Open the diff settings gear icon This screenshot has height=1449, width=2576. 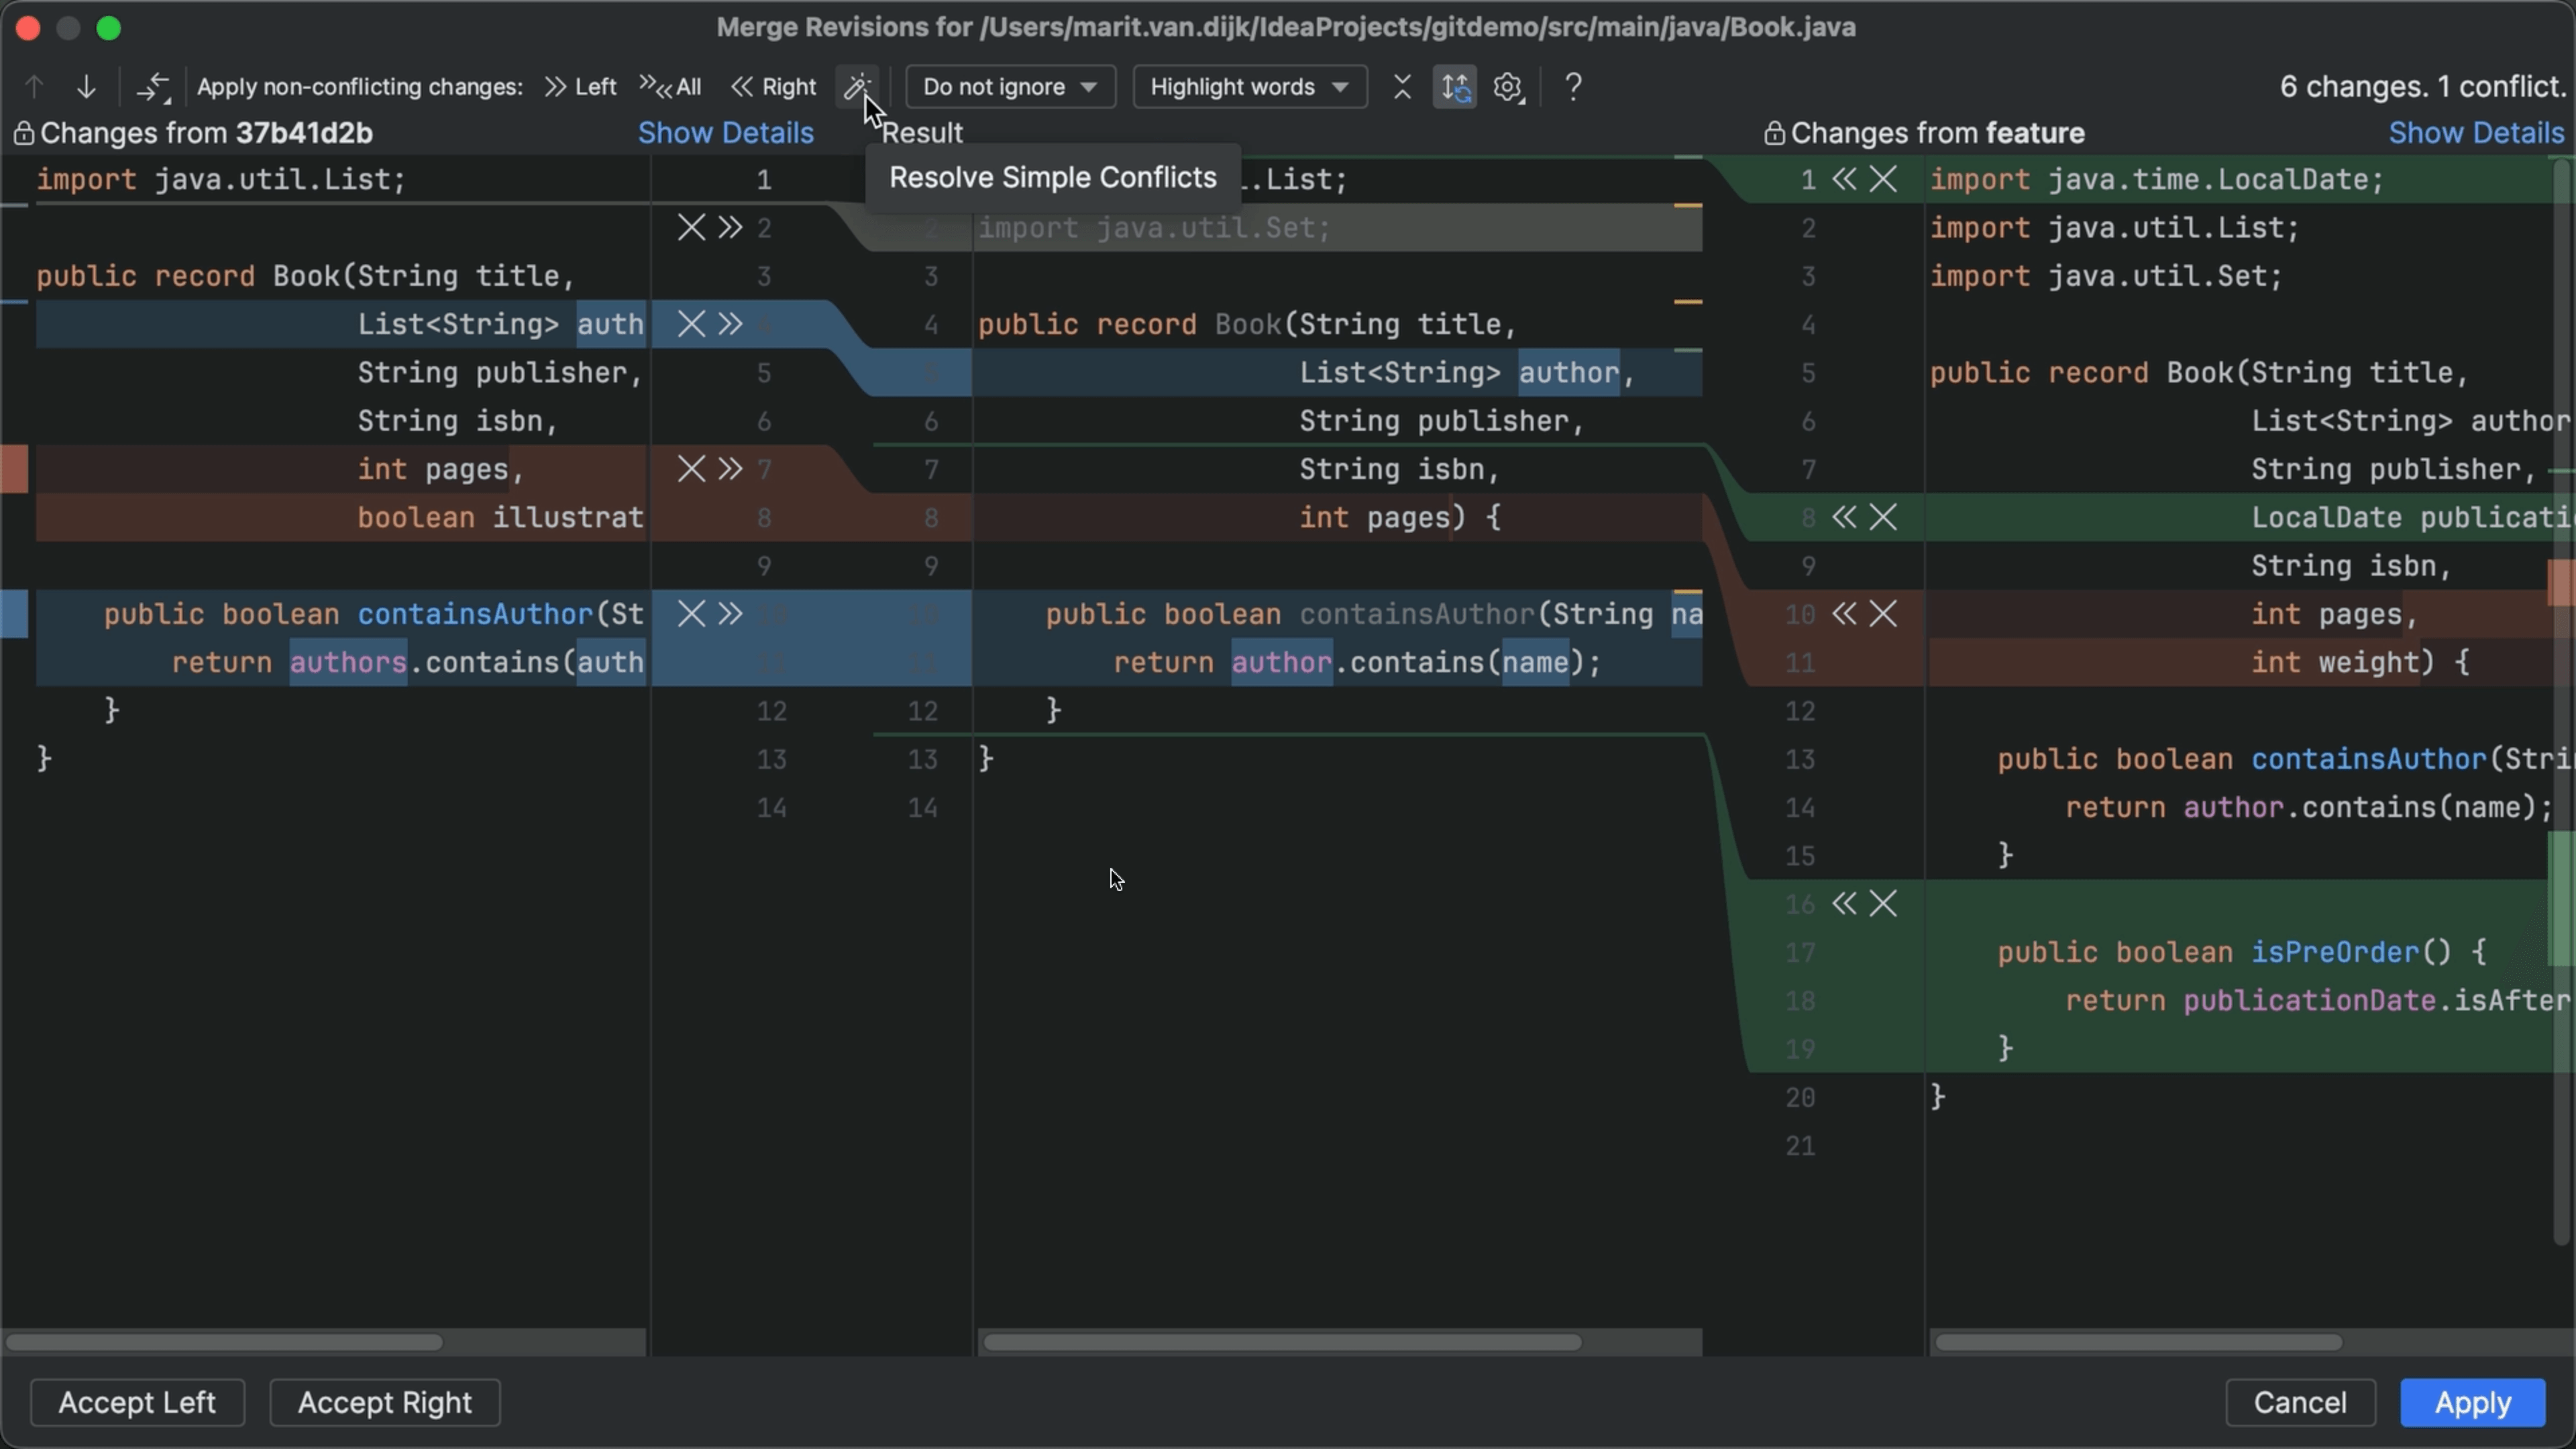click(1507, 87)
